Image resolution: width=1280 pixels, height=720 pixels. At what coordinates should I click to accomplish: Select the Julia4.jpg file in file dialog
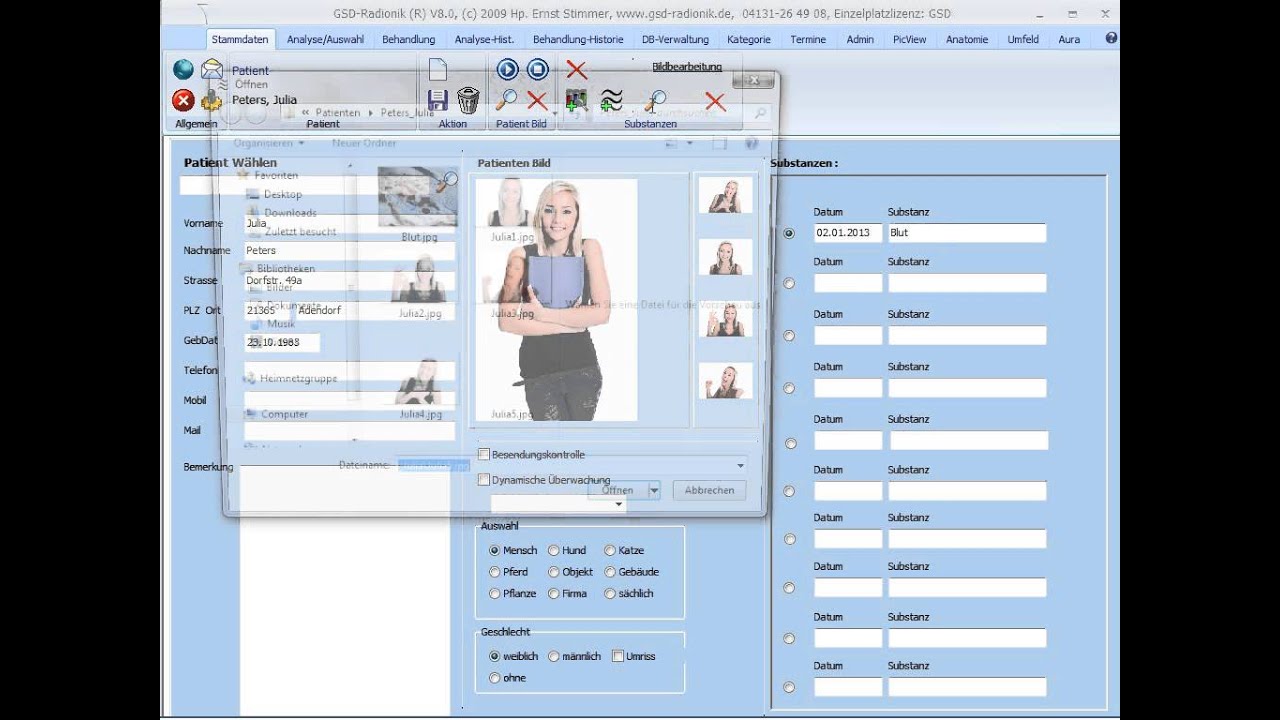[420, 390]
